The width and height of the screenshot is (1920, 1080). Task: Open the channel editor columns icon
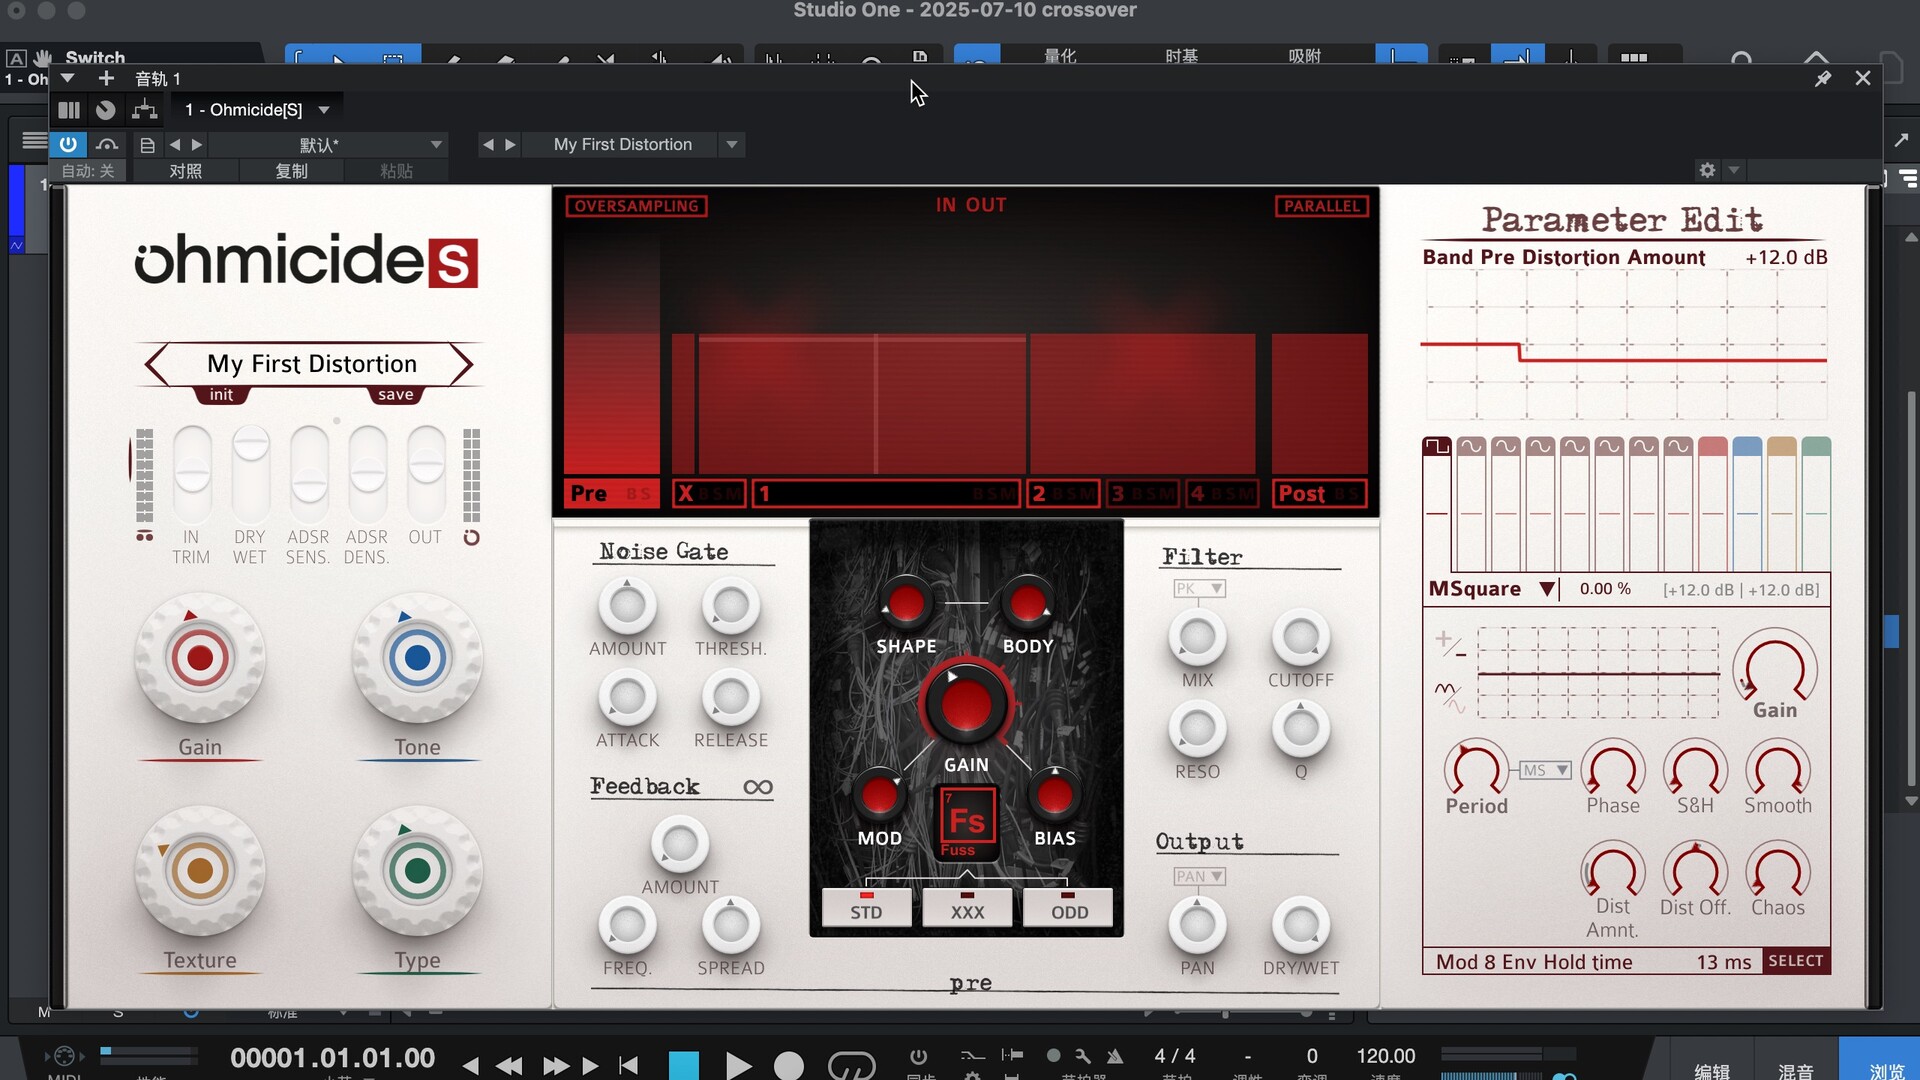pos(69,110)
